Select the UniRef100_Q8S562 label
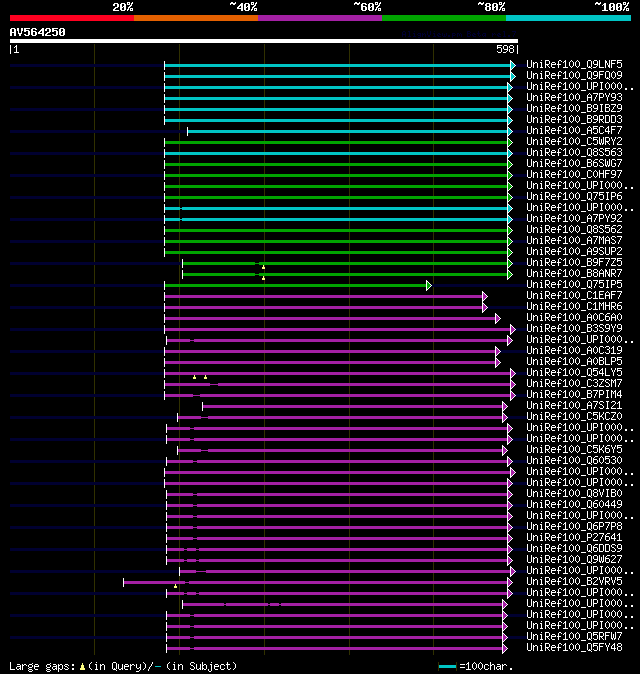 coord(574,230)
